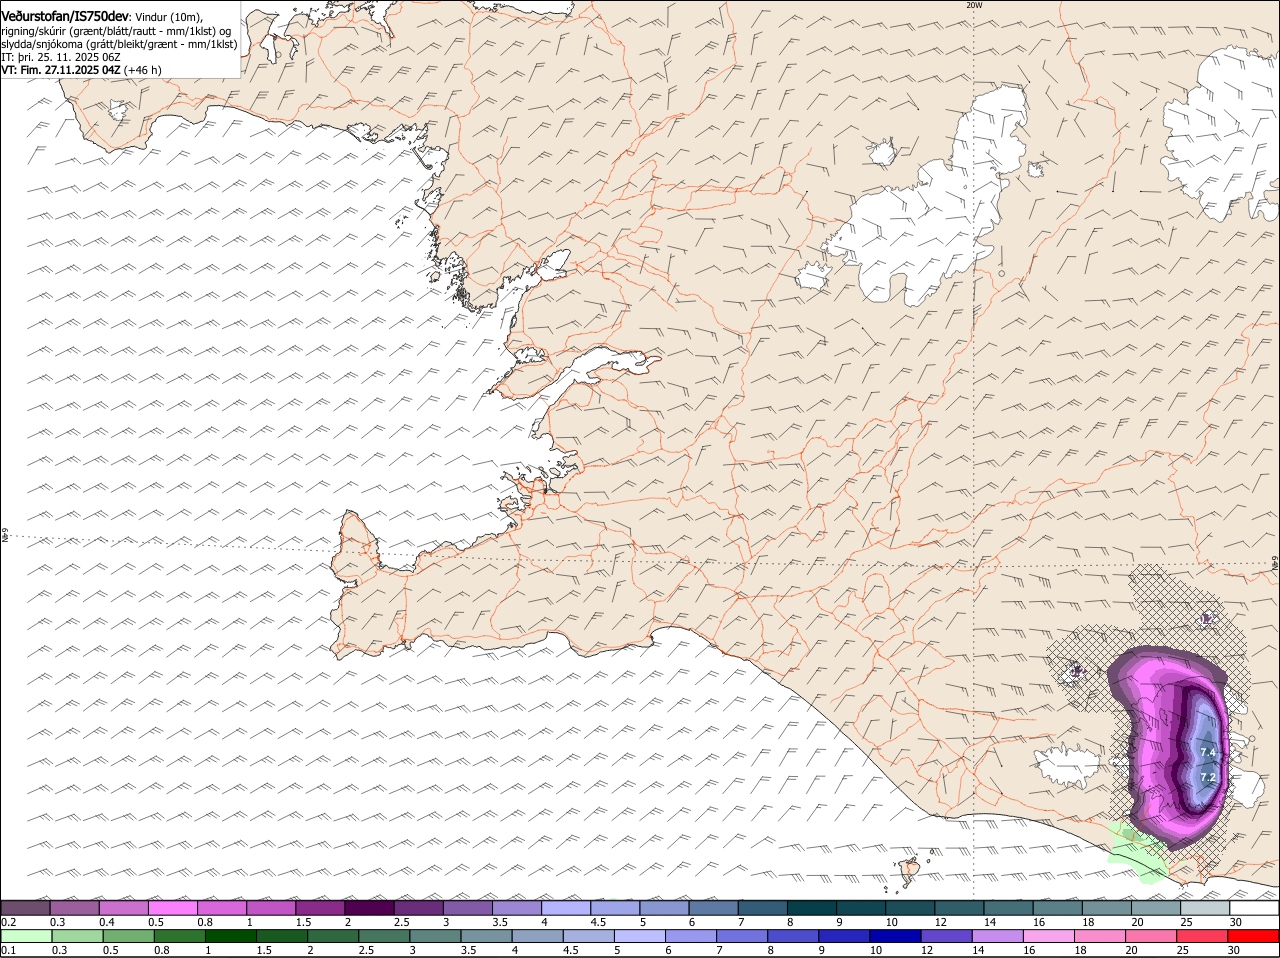Viewport: 1280px width, 958px height.
Task: Click the dark blue bottom swatch between 10 and 12
Action: [x=895, y=936]
